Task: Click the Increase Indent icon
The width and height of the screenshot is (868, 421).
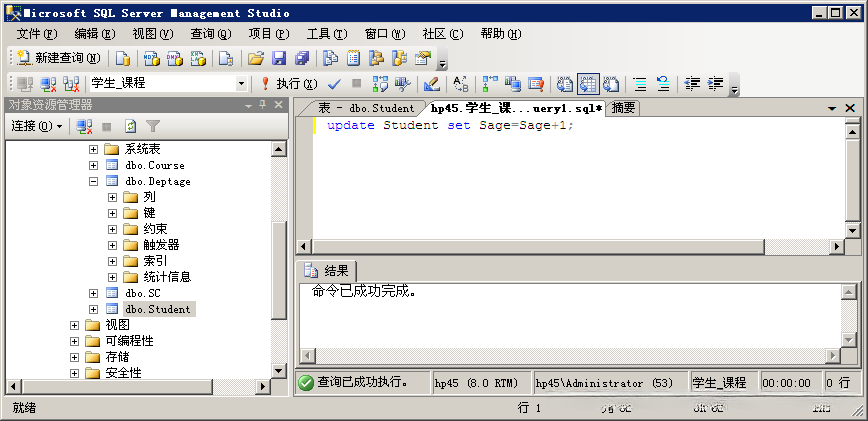Action: pos(715,84)
